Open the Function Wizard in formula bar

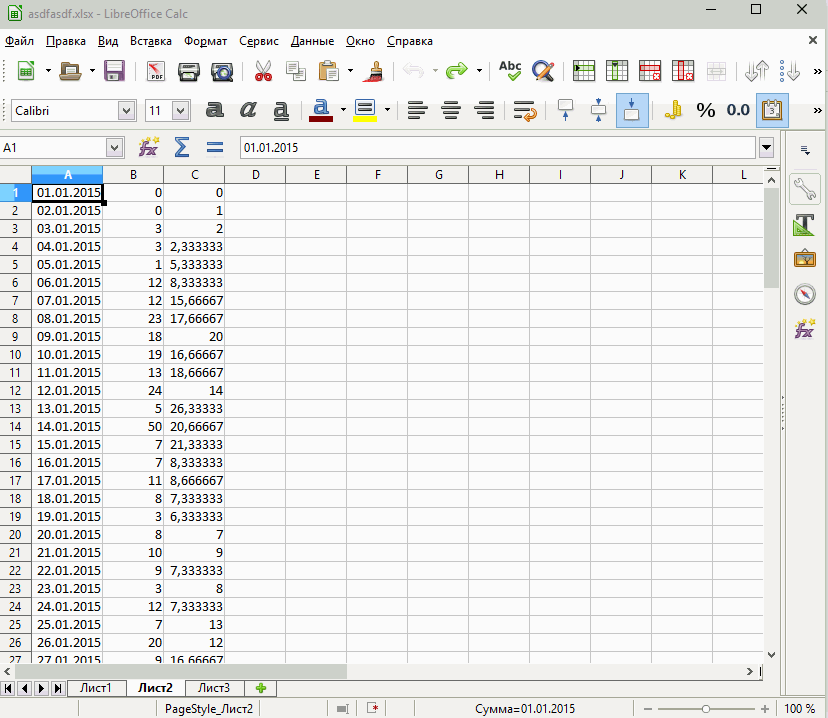pyautogui.click(x=148, y=148)
